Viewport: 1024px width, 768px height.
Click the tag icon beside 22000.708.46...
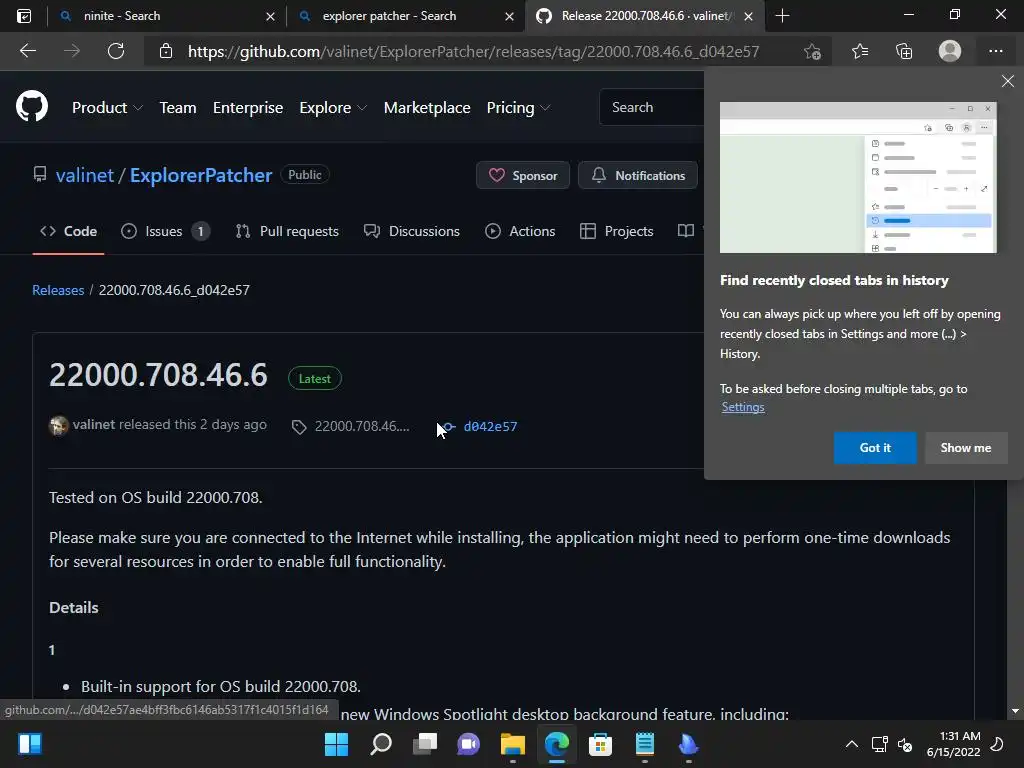click(299, 427)
